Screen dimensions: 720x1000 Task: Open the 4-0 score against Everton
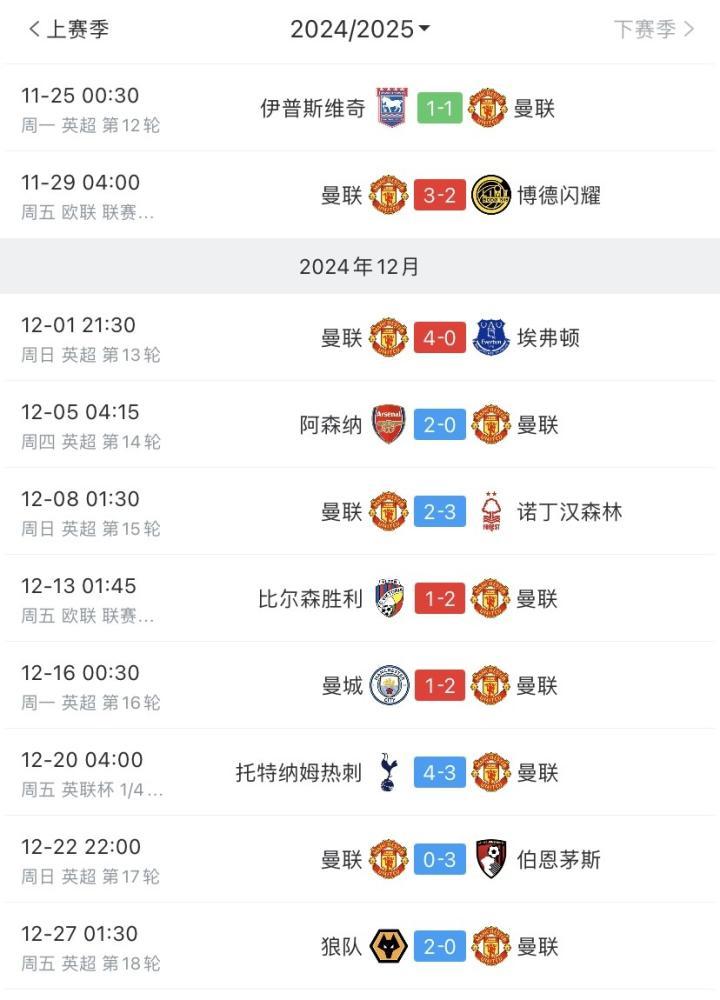point(440,338)
